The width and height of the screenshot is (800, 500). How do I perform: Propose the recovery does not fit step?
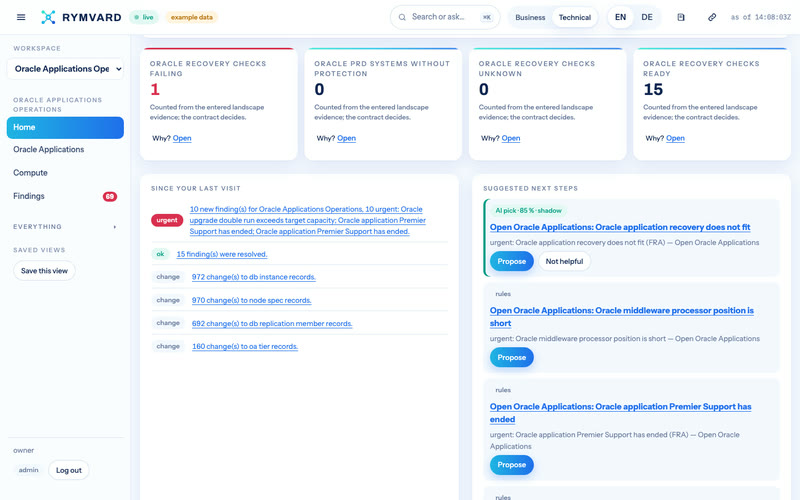pyautogui.click(x=512, y=261)
